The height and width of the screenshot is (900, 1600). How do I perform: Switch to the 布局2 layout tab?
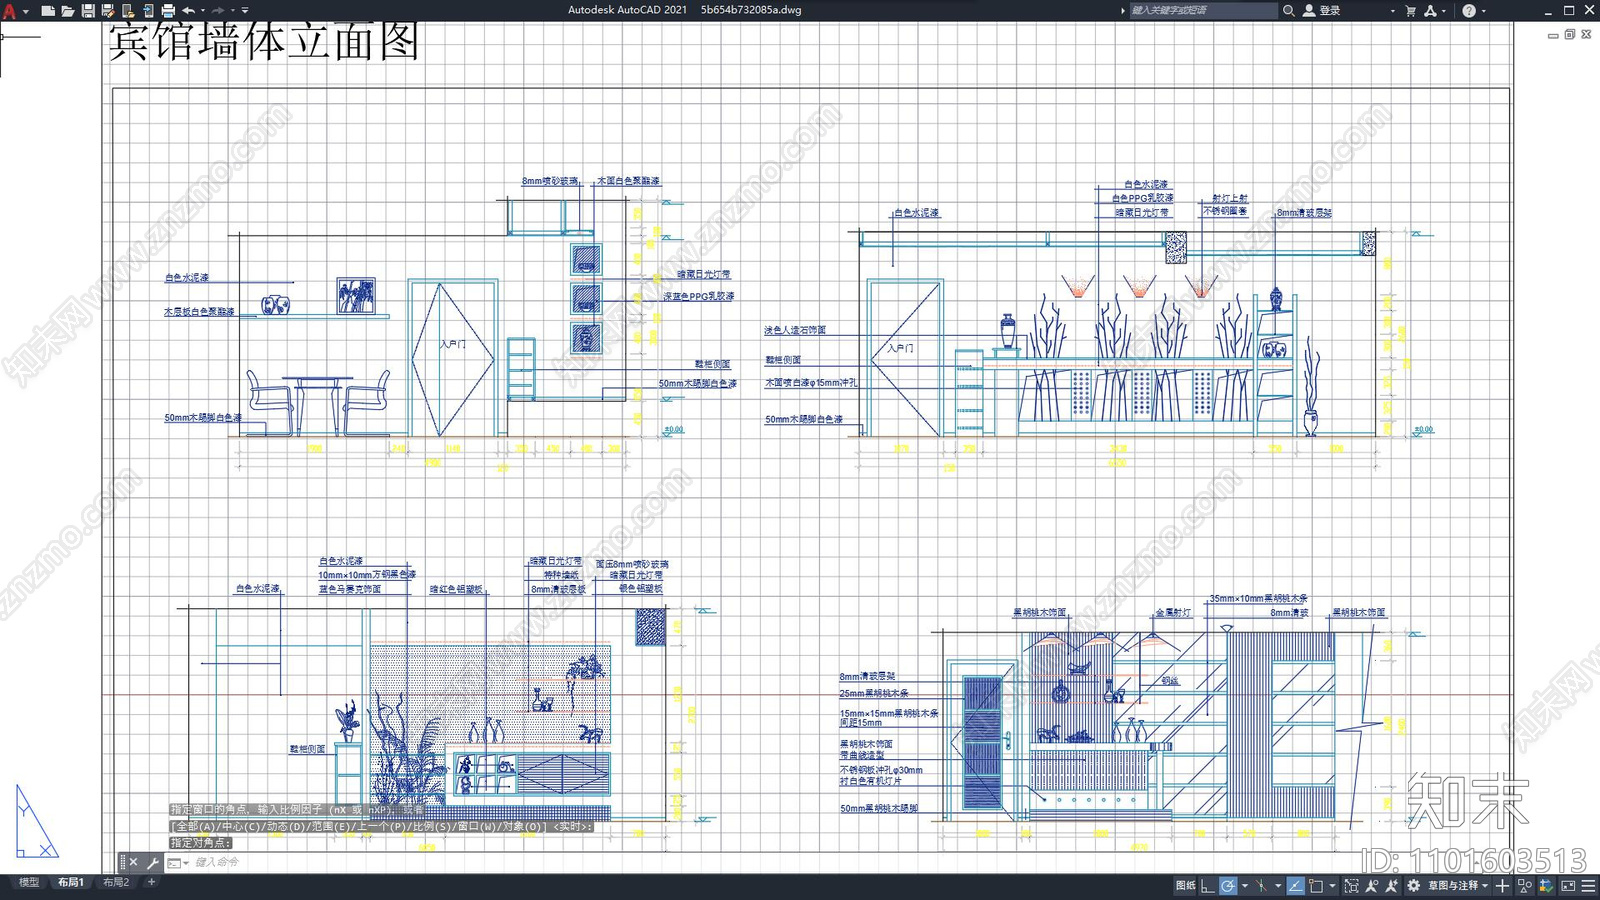click(x=116, y=882)
